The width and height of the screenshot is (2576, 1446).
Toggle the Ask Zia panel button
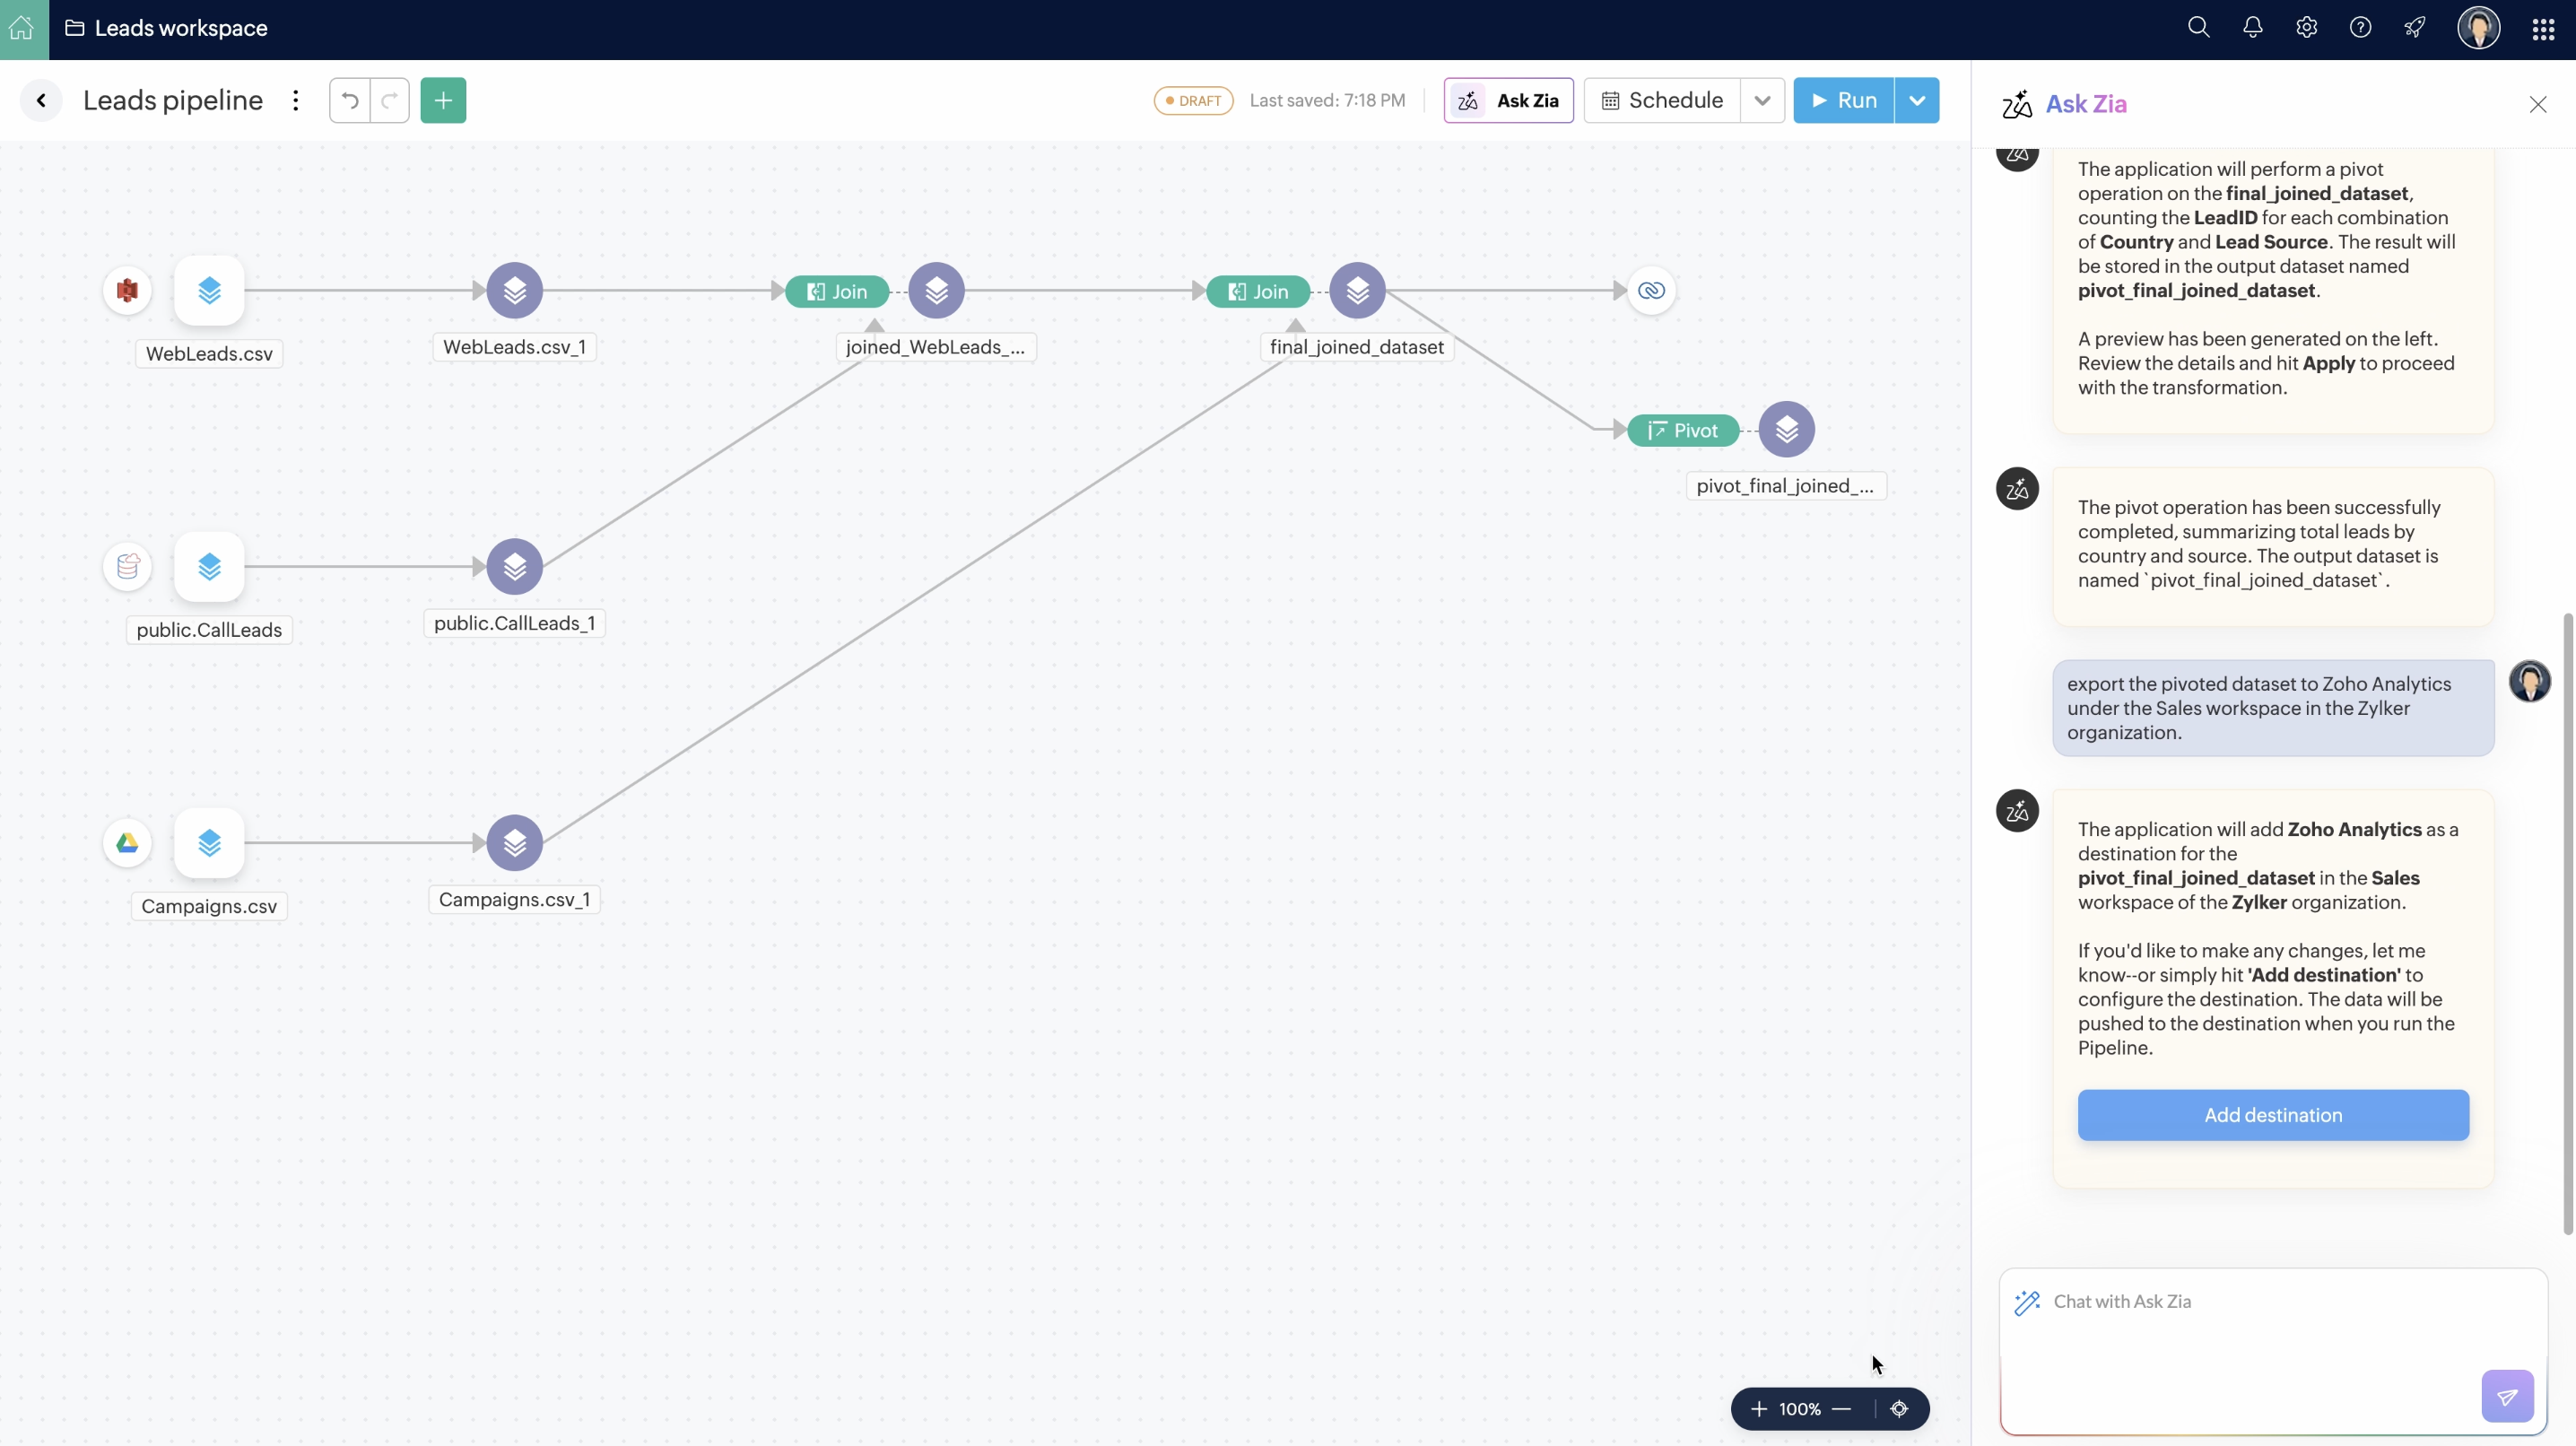(x=1508, y=100)
